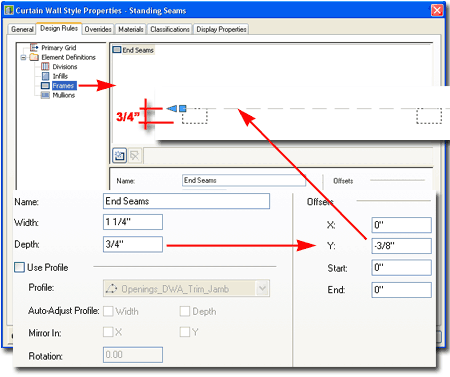Select Divisions in the tree
The height and width of the screenshot is (377, 450).
click(65, 67)
